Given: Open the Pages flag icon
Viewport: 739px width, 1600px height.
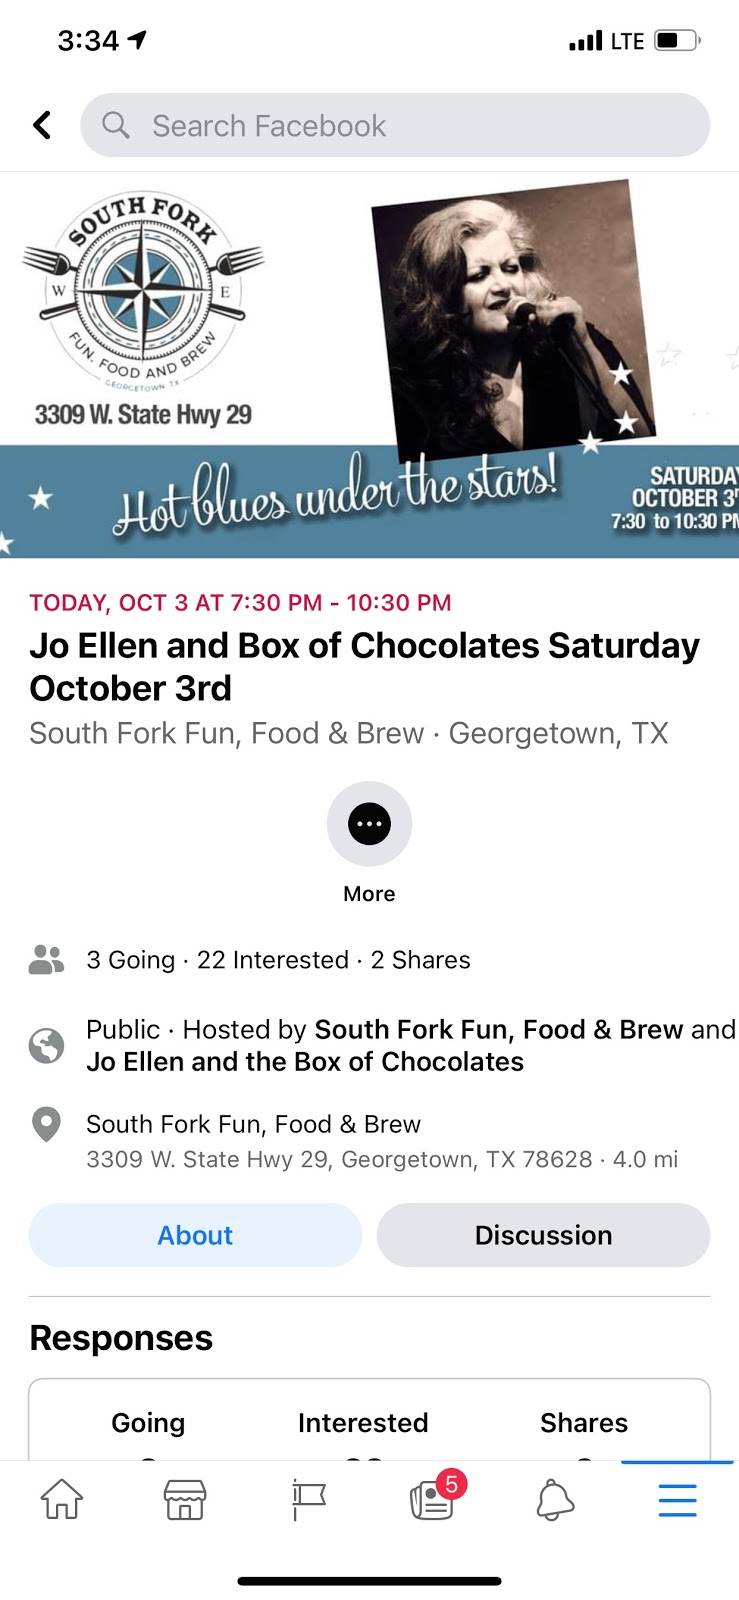Looking at the screenshot, I should click(309, 1500).
